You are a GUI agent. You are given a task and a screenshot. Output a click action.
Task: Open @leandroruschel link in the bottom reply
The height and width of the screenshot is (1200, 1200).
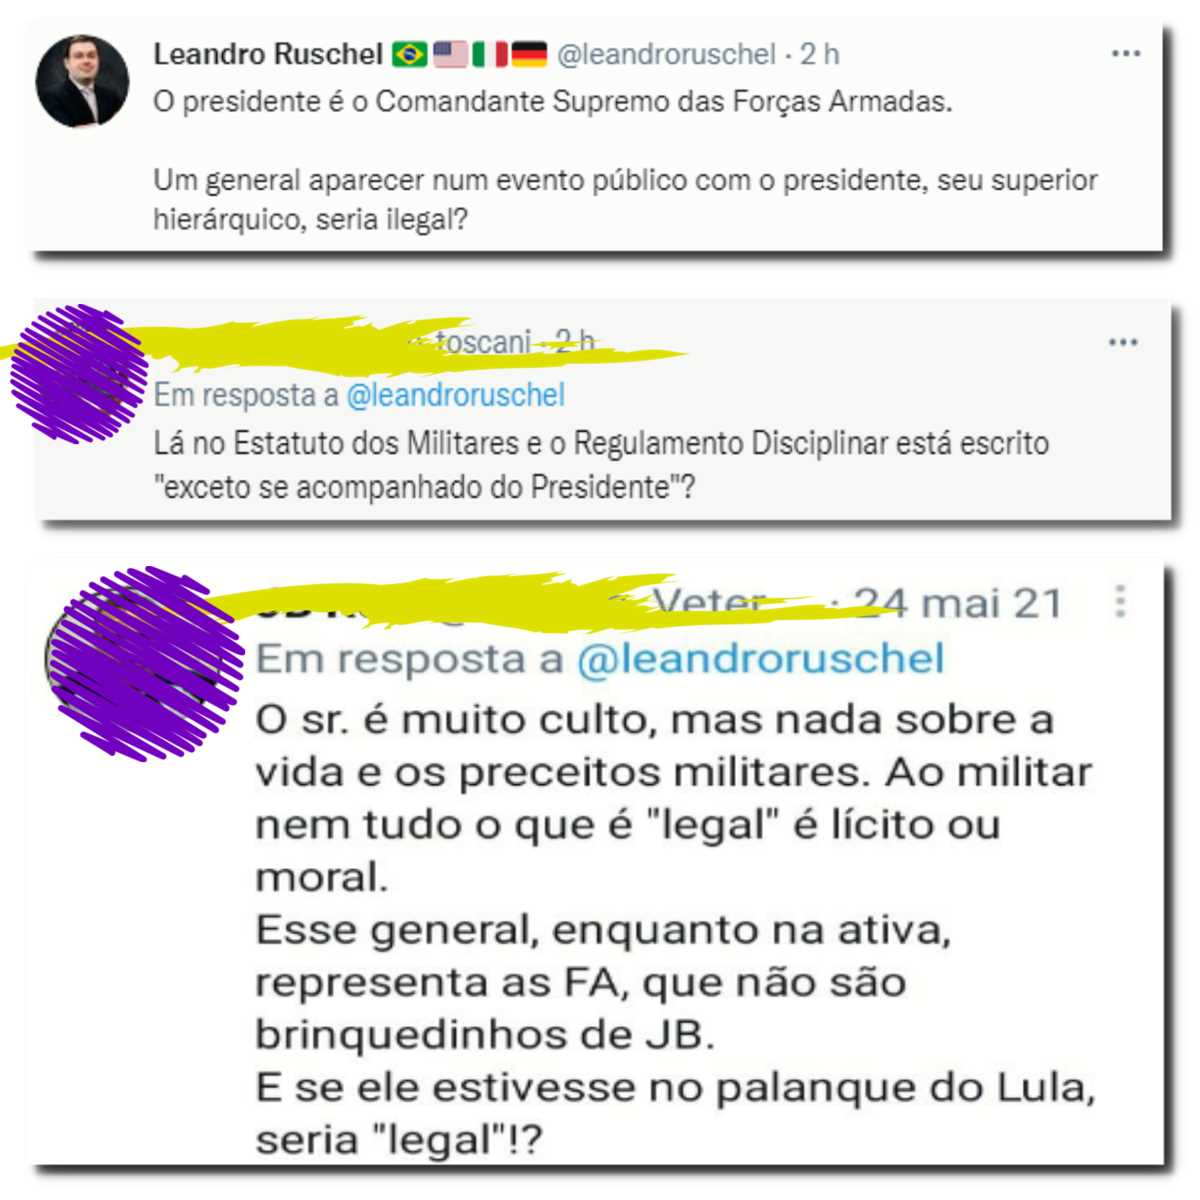click(x=760, y=659)
